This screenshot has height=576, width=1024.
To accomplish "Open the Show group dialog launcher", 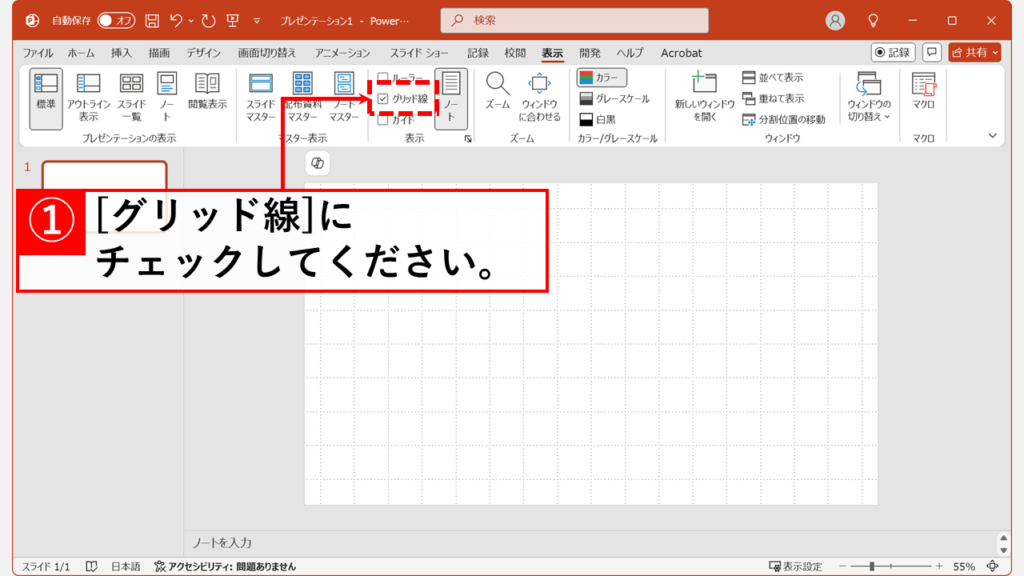I will (468, 138).
